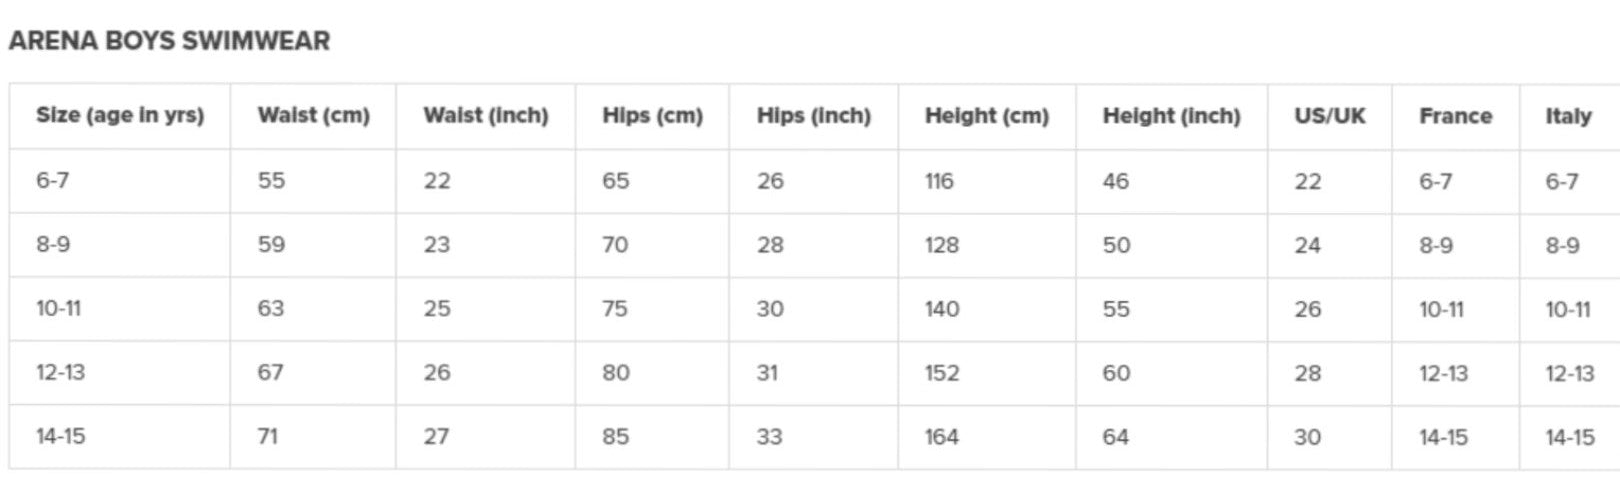Viewport: 1620px width, 498px height.
Task: Select the waist value 55 cm
Action: 271,181
